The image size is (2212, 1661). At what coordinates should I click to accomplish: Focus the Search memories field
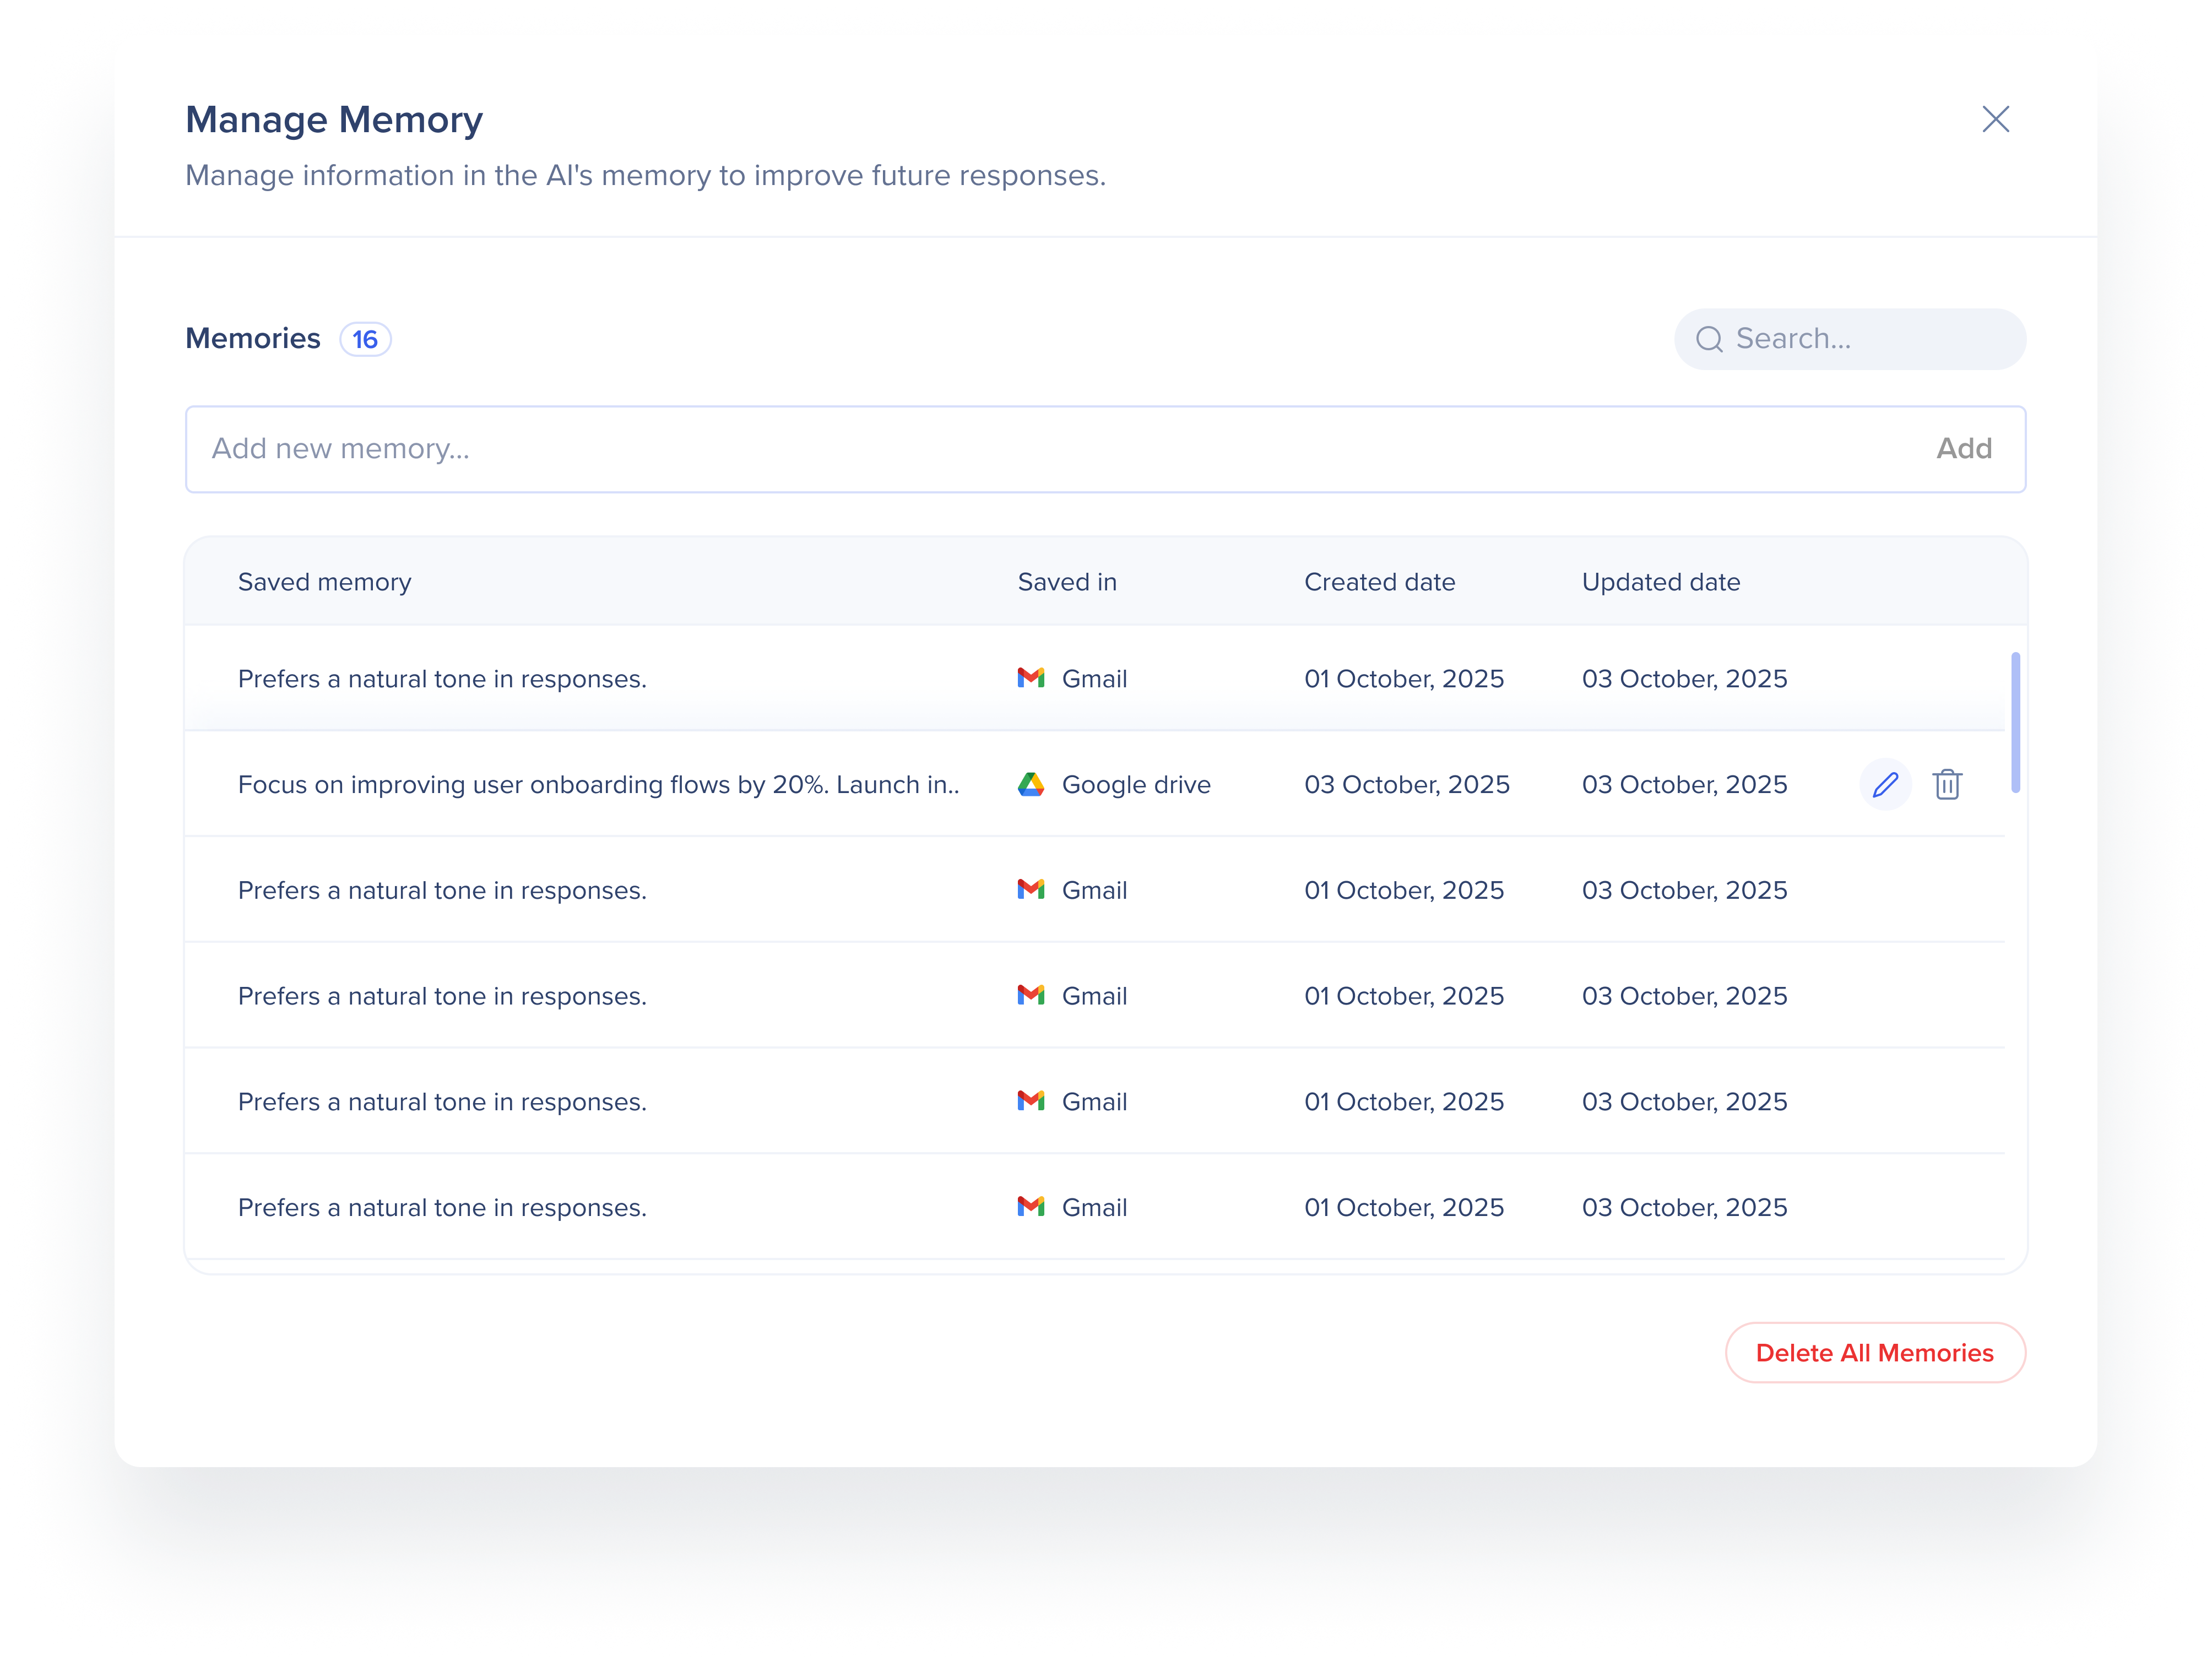[1850, 339]
